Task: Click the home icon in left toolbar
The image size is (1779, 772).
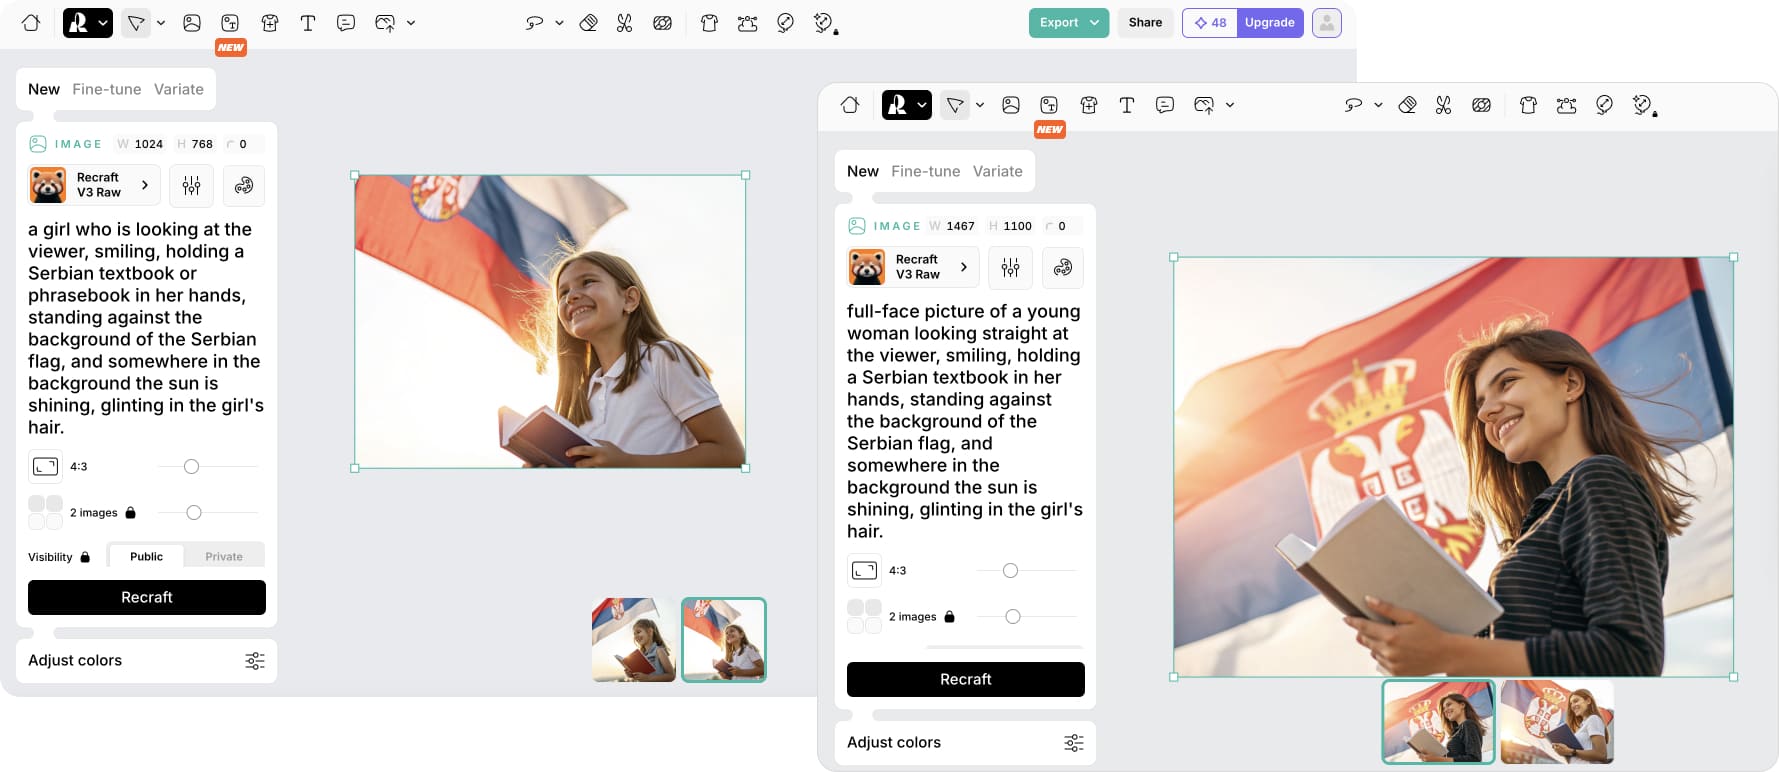Action: (x=31, y=23)
